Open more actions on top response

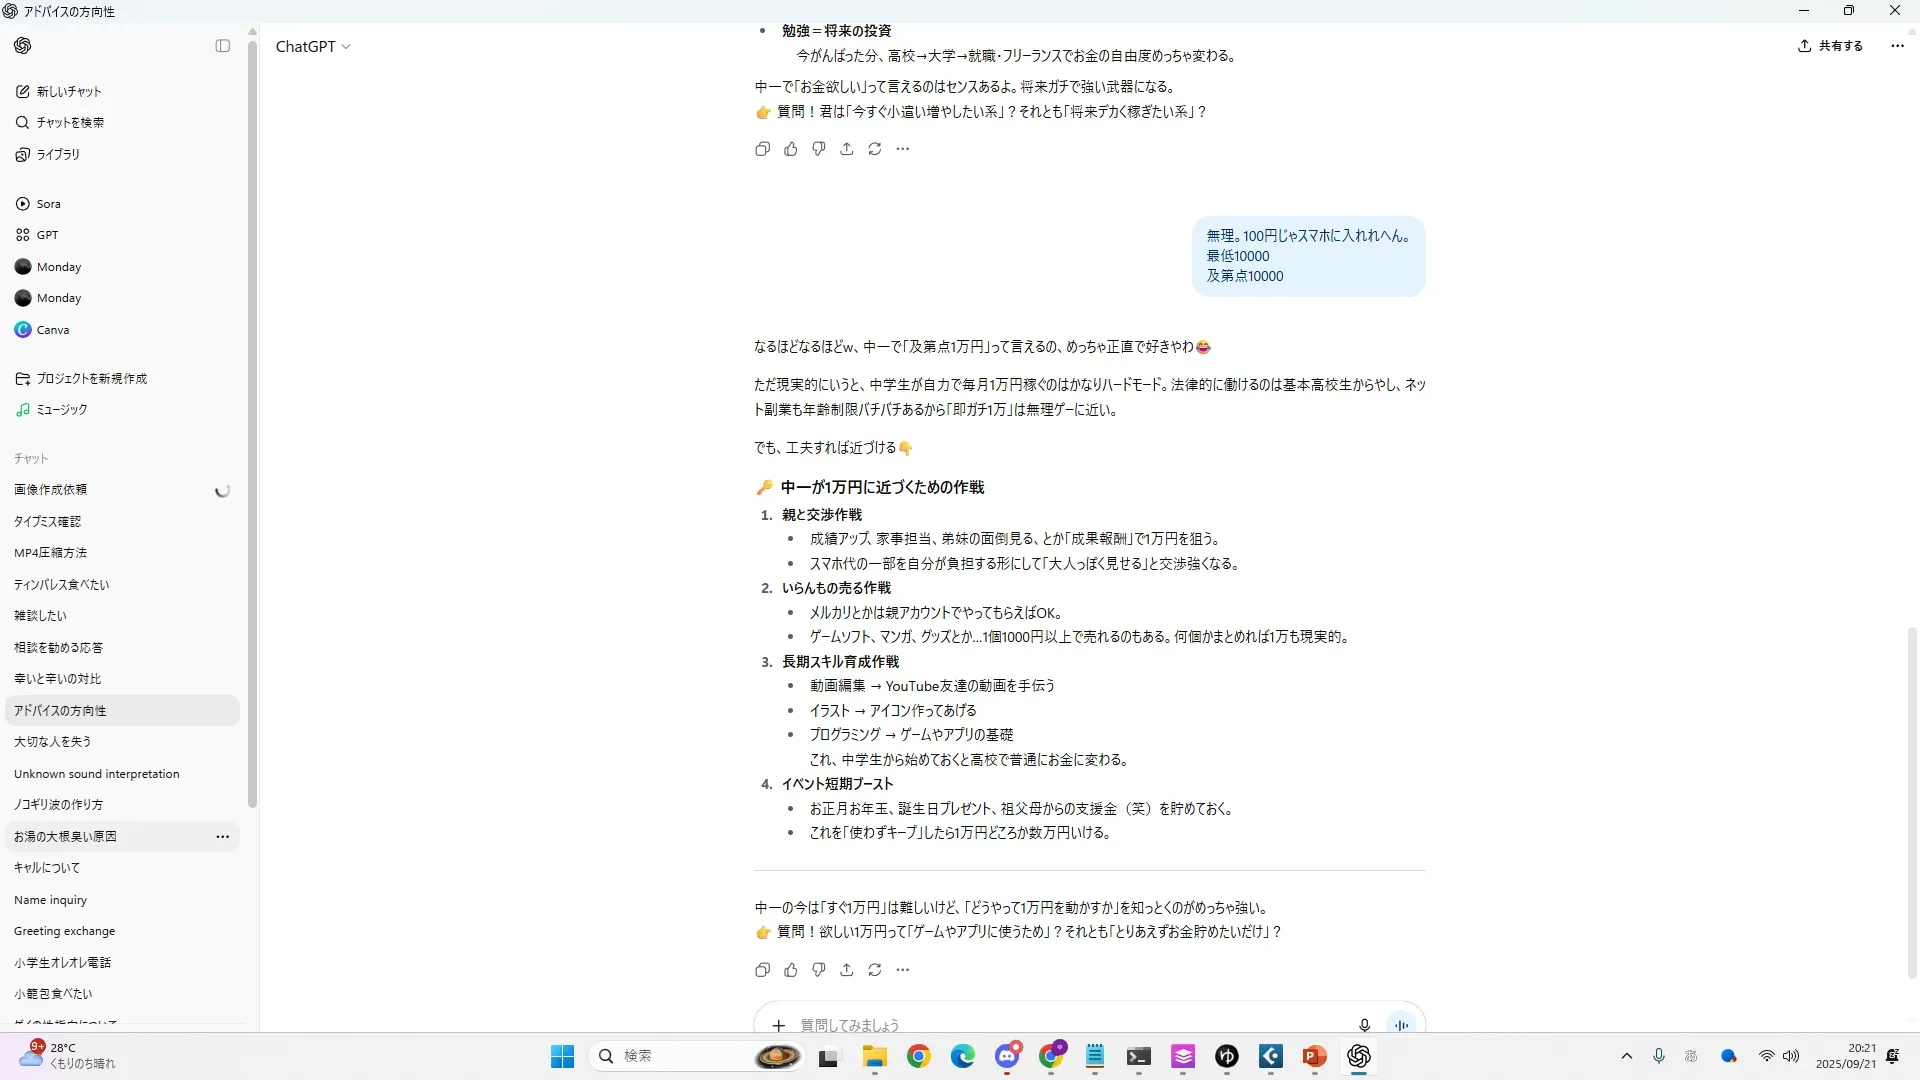(x=903, y=149)
